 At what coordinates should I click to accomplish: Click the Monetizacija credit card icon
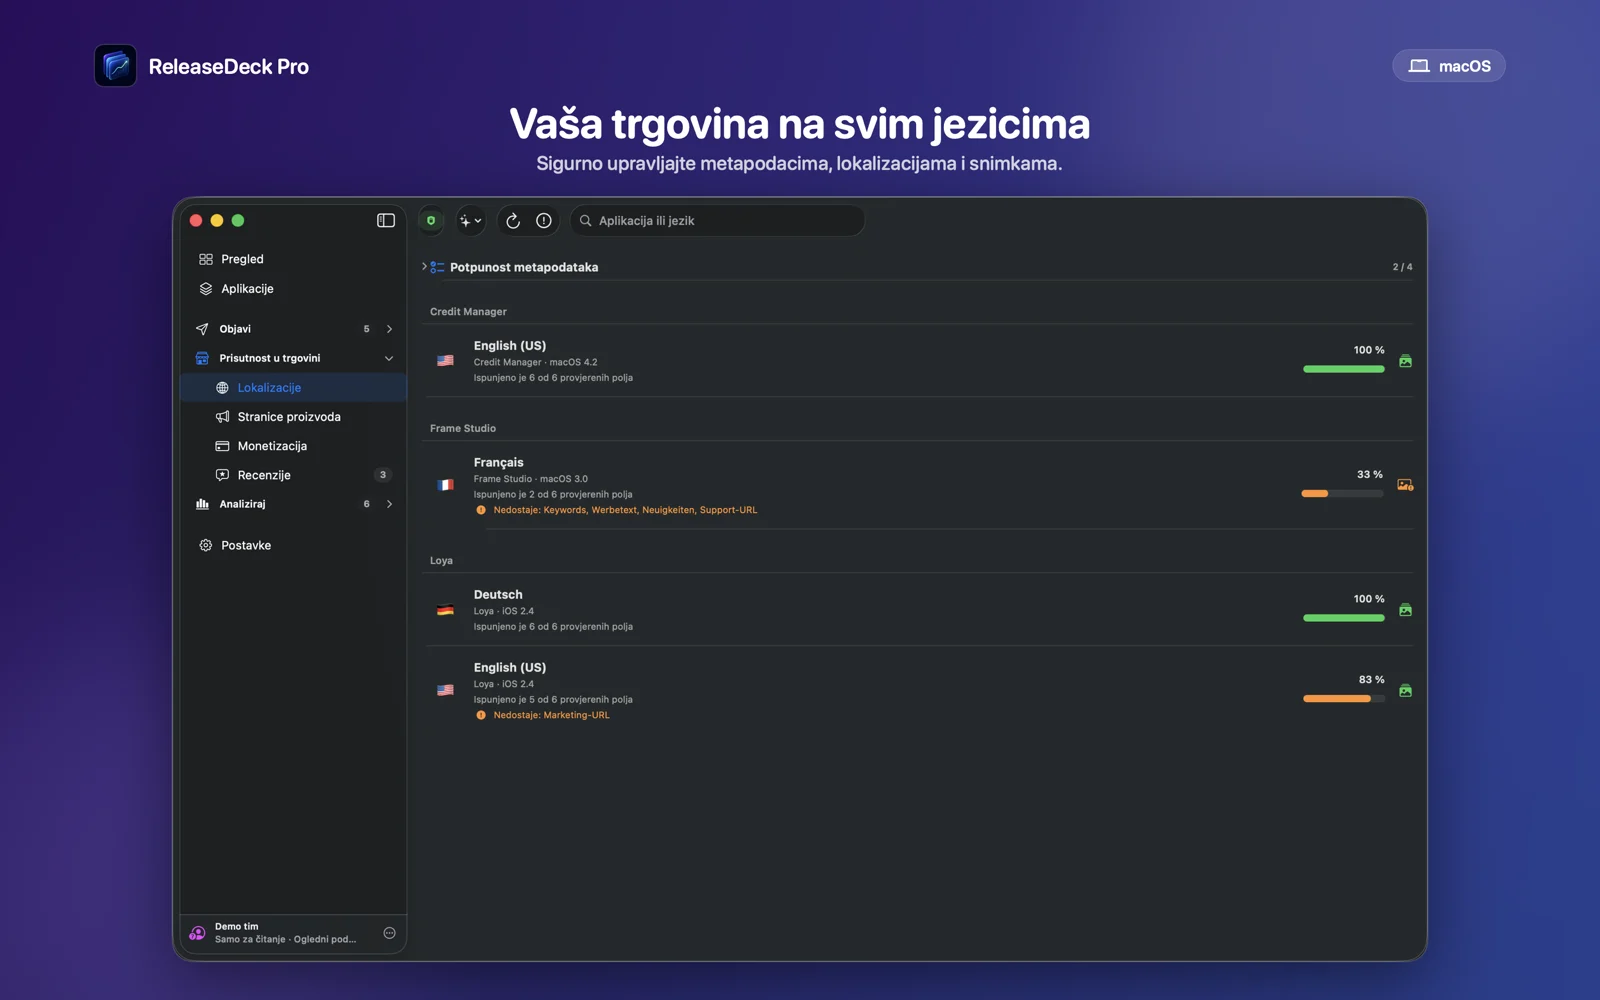click(222, 446)
